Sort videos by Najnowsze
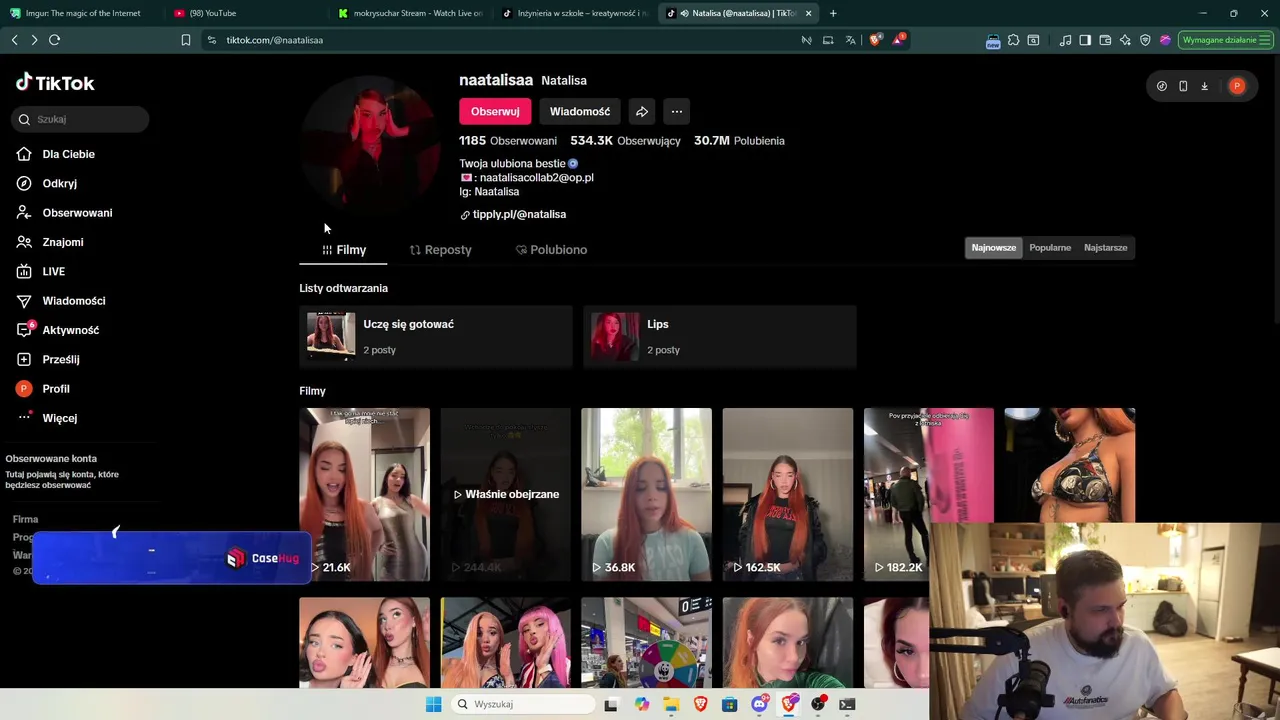This screenshot has height=720, width=1280. [x=994, y=248]
